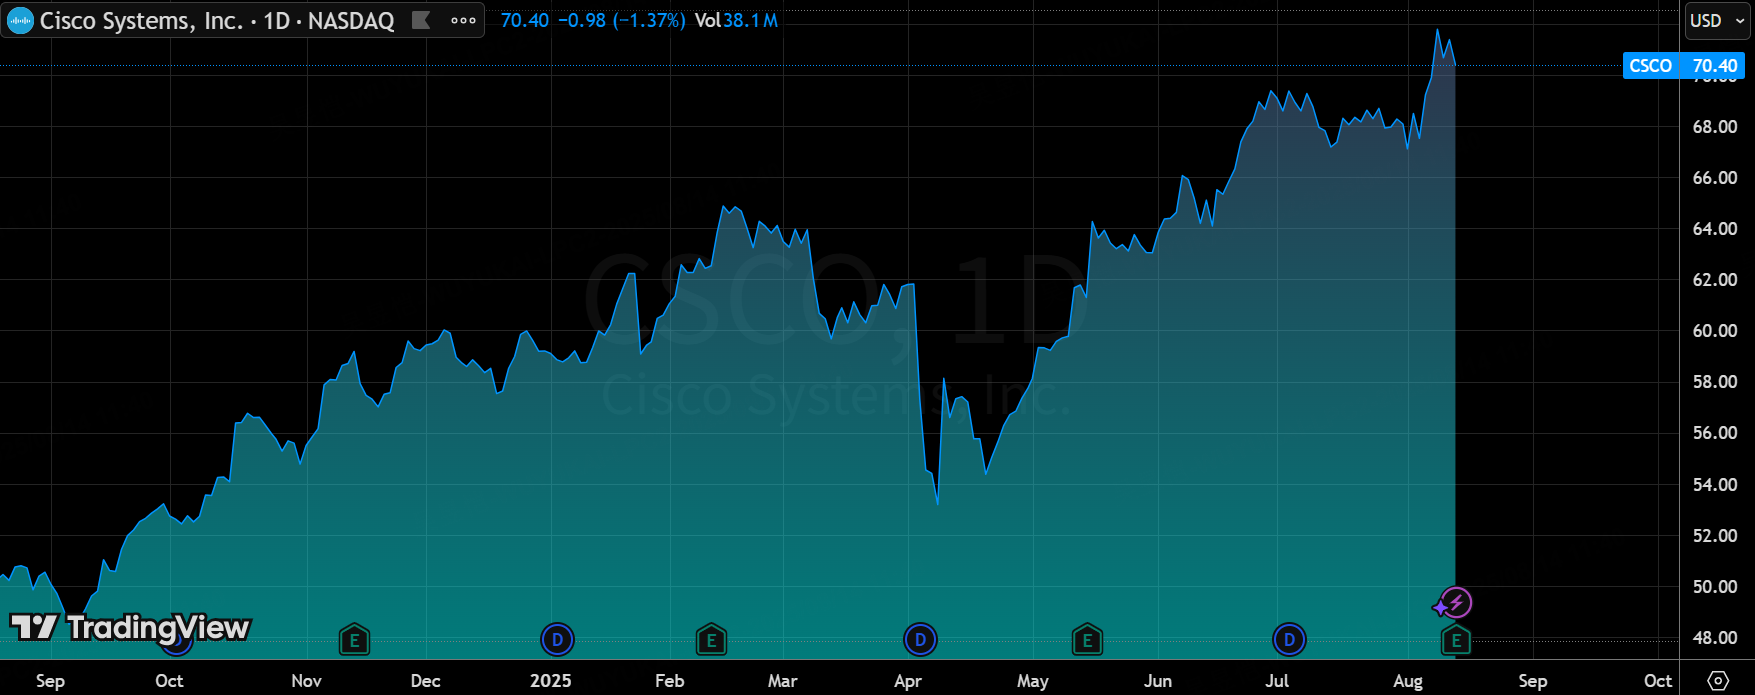
Task: Click the 2025 label on time axis
Action: pos(550,681)
